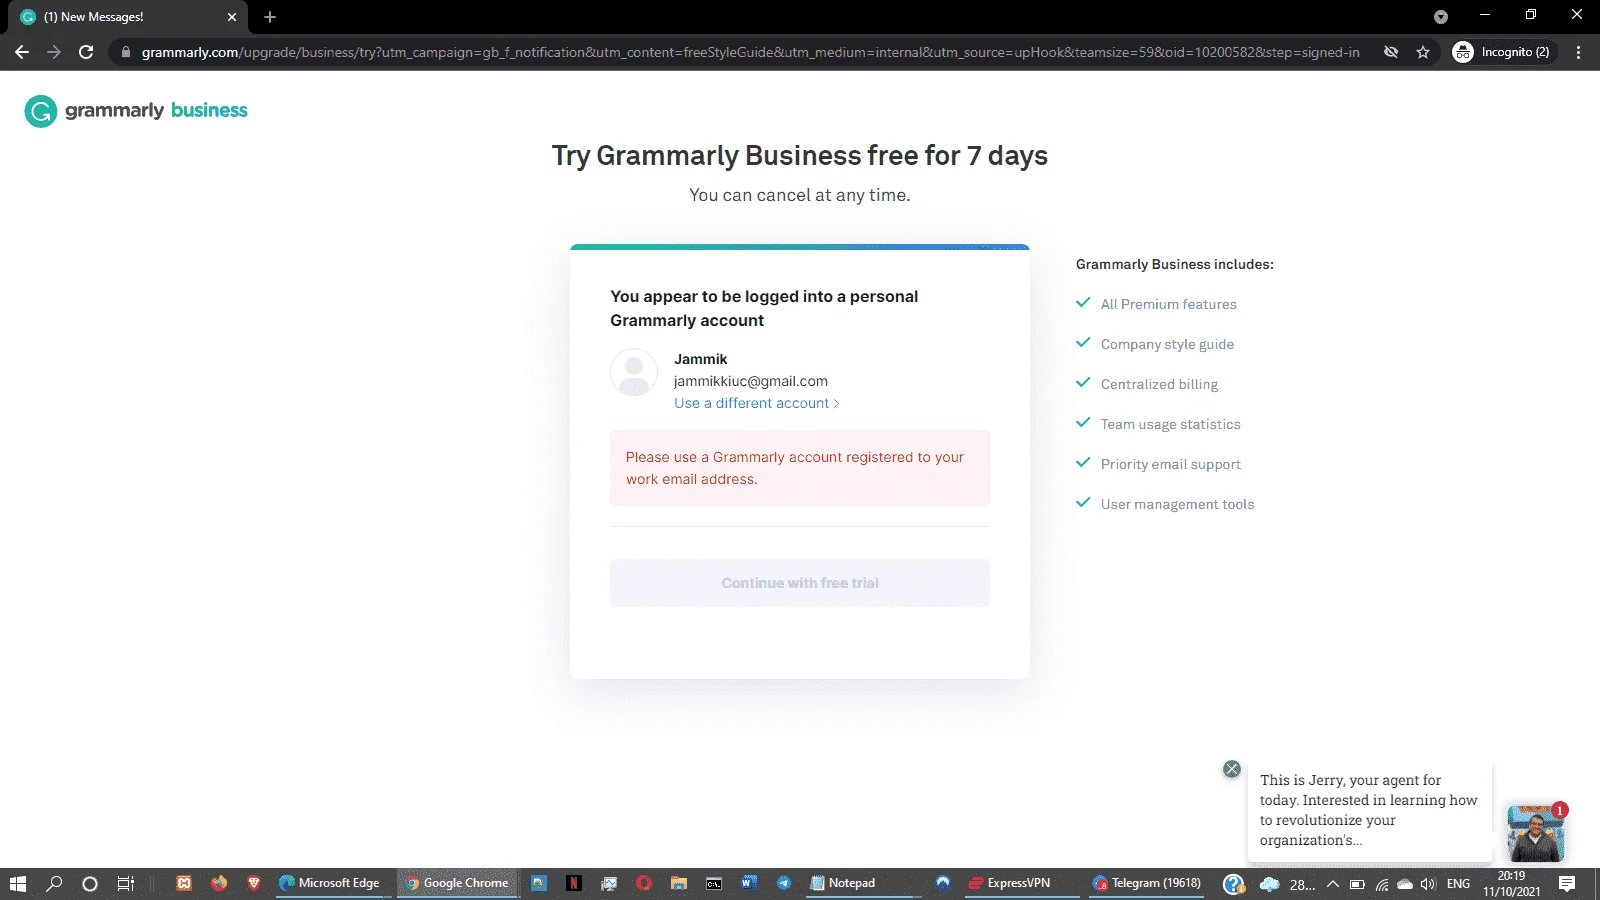Screen dimensions: 1600x900
Task: Open the Telegram paper plane icon
Action: (x=784, y=883)
